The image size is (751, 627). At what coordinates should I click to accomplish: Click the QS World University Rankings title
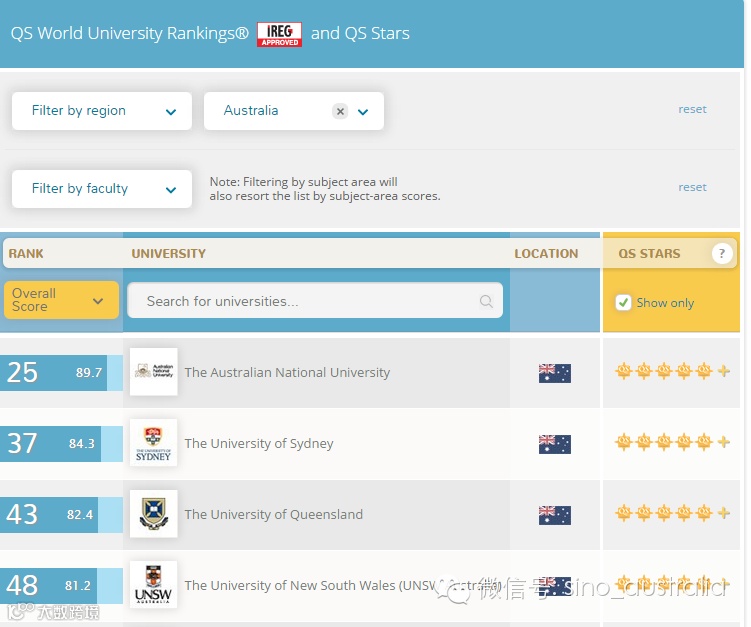click(130, 33)
